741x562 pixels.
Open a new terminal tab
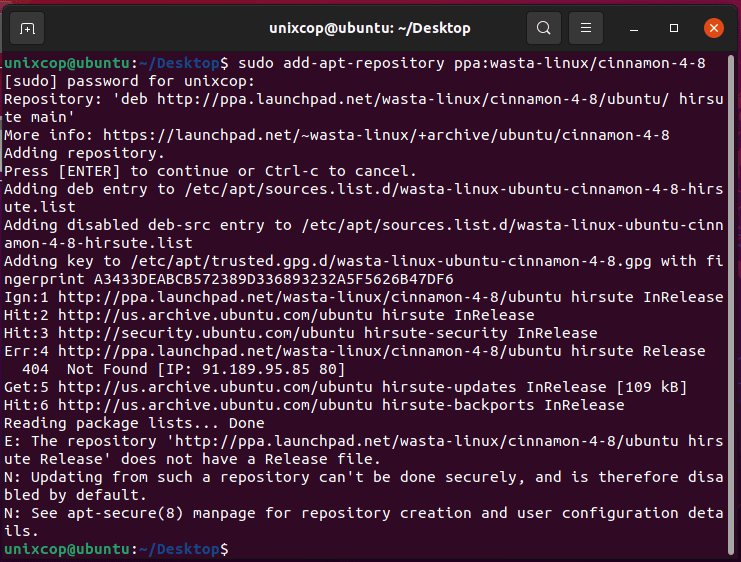27,28
